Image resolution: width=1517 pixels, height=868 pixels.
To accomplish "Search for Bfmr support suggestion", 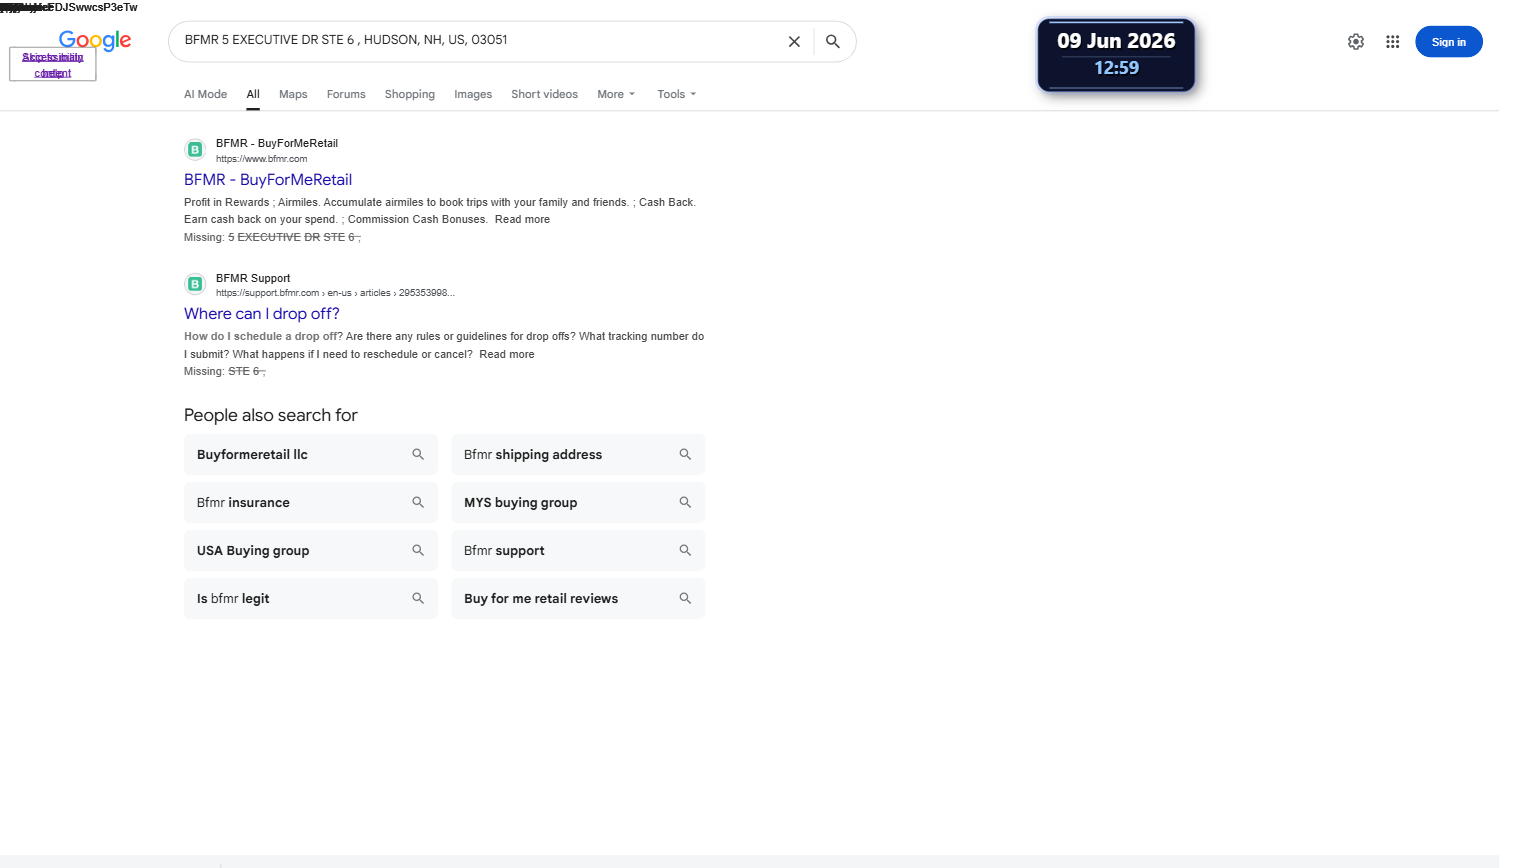I will click(578, 550).
